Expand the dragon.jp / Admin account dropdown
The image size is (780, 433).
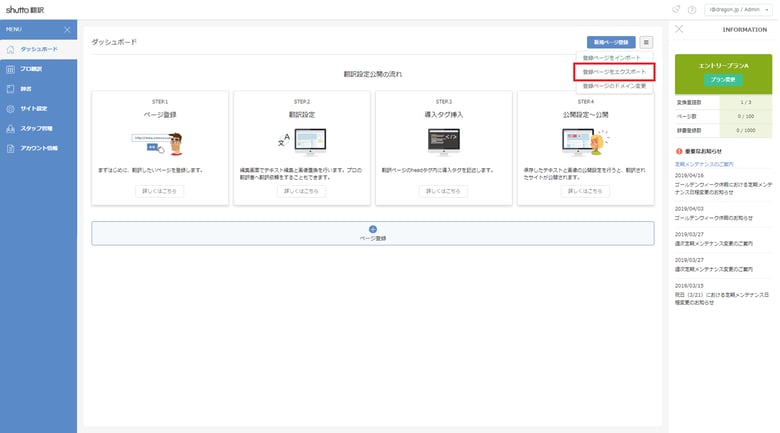[738, 9]
